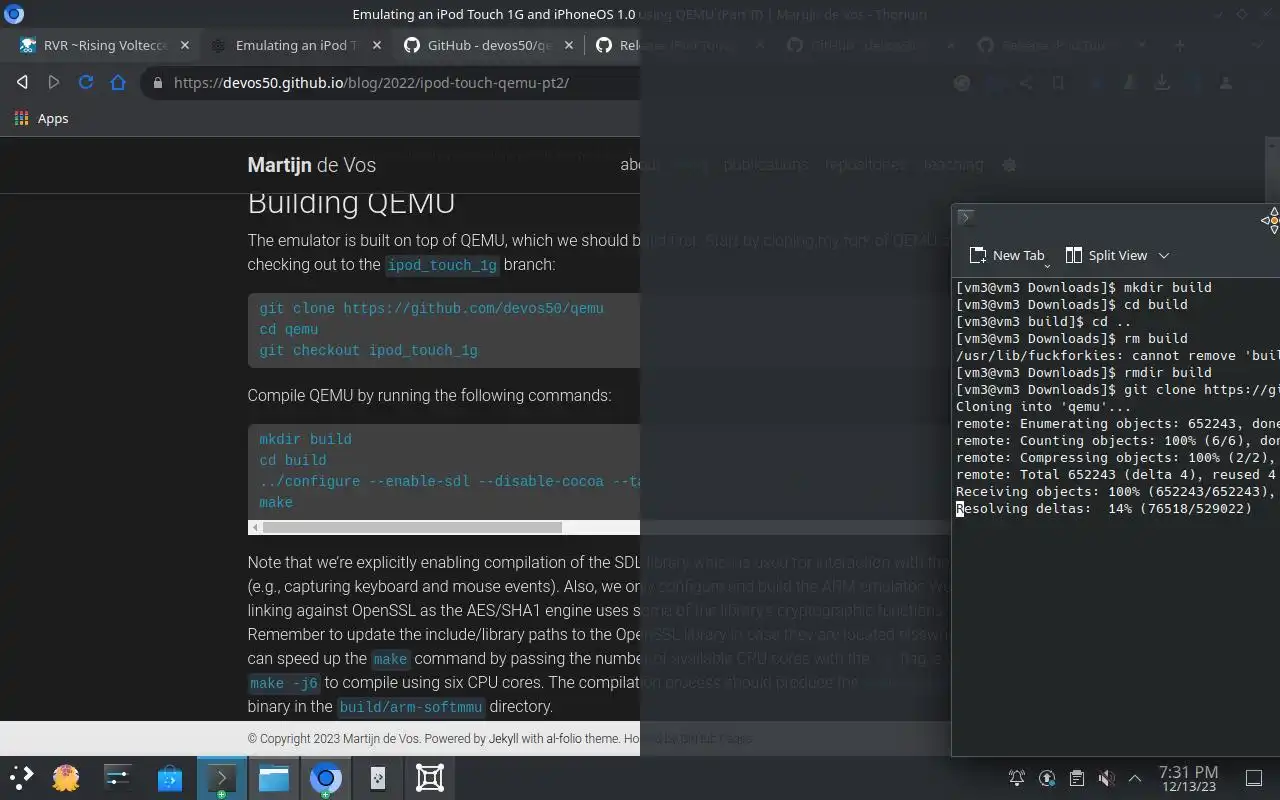Screen dimensions: 1280x800
Task: Open notifications bell in system tray
Action: tap(1017, 778)
